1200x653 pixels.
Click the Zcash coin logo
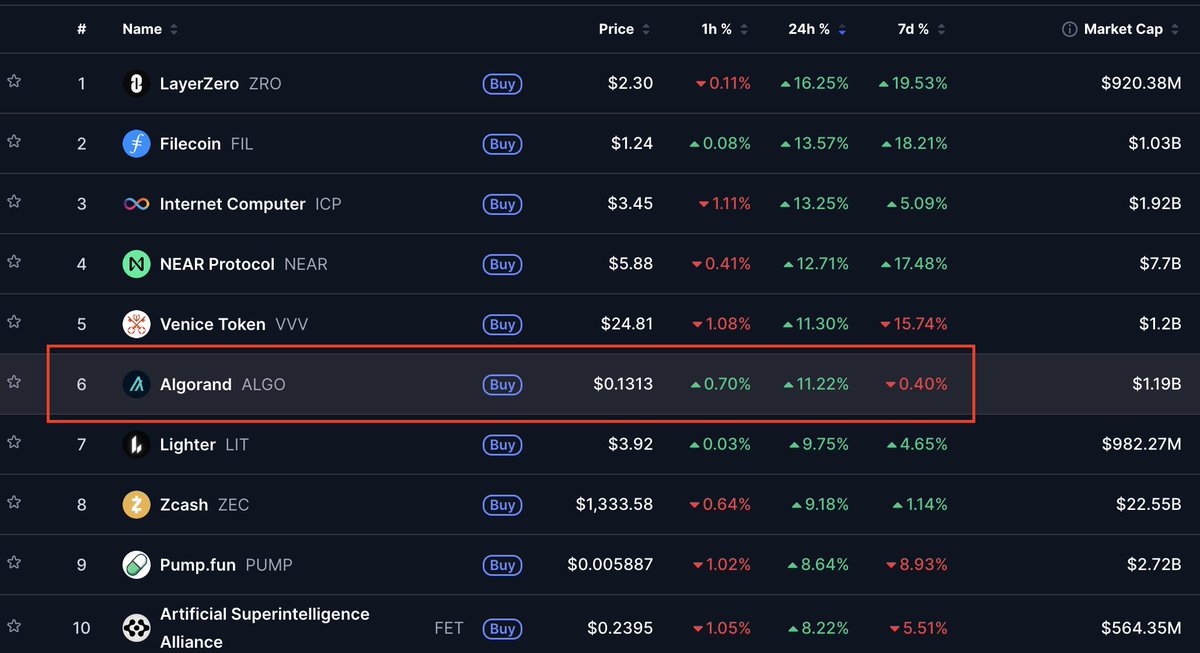(x=136, y=505)
